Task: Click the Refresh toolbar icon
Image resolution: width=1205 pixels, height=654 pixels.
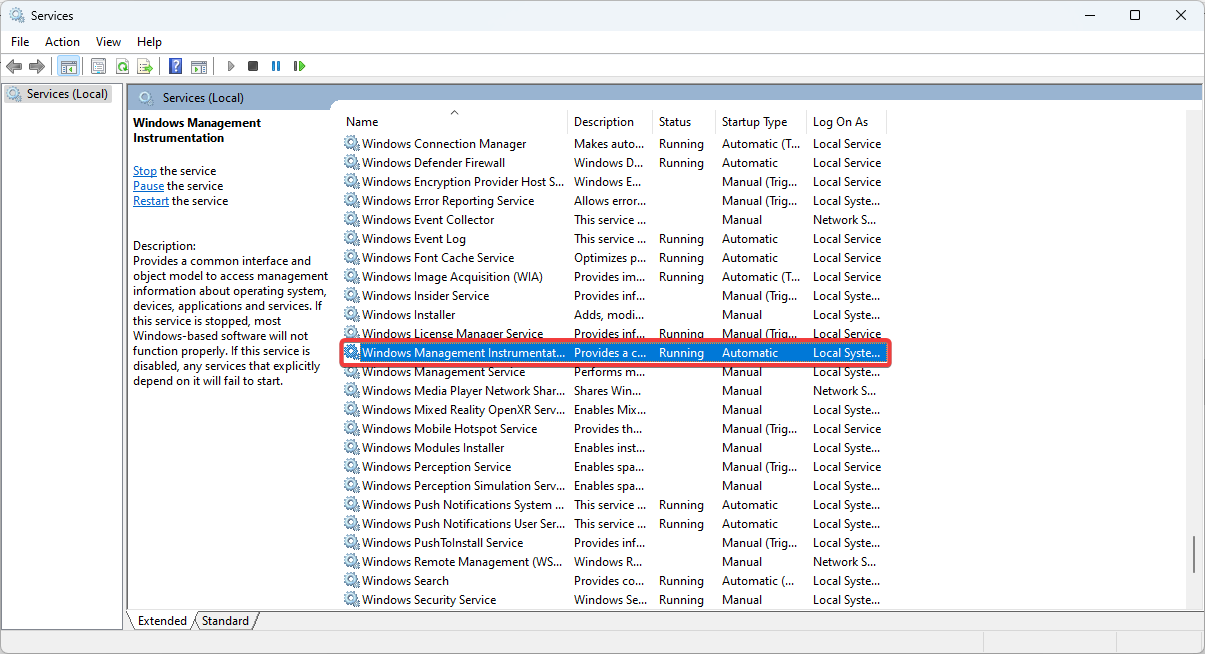Action: point(122,66)
